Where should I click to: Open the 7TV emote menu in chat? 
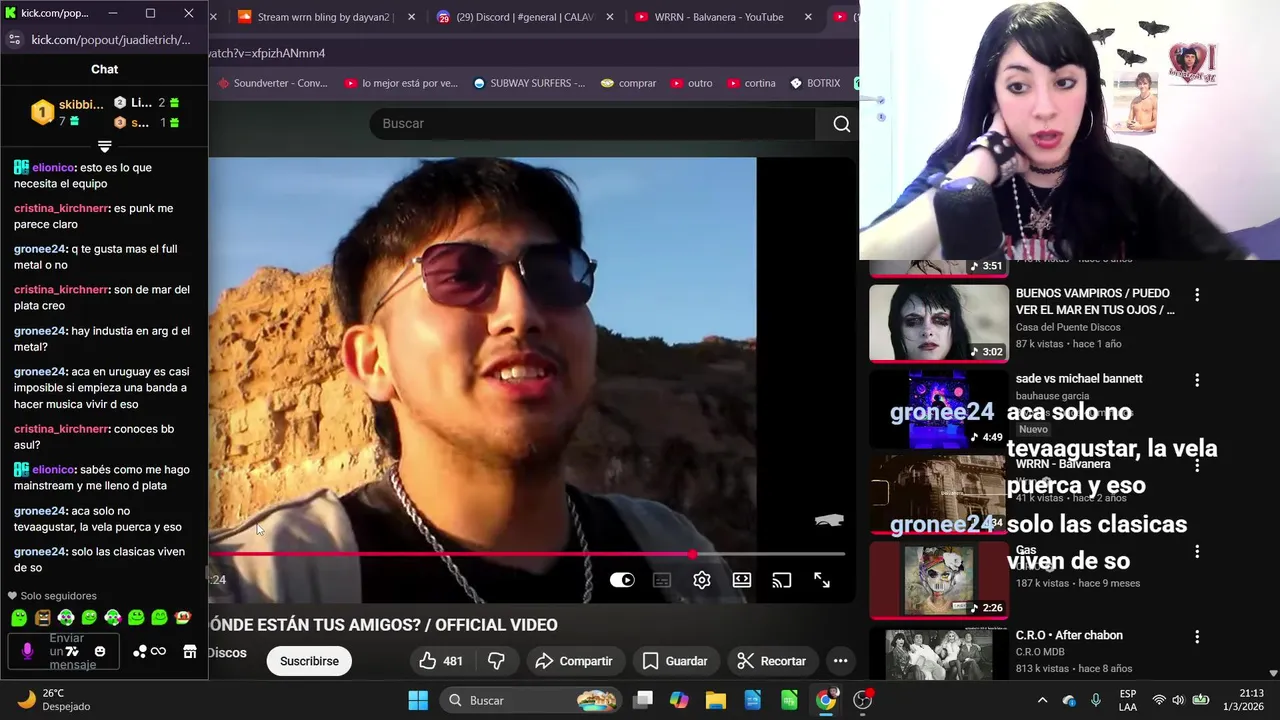click(72, 651)
